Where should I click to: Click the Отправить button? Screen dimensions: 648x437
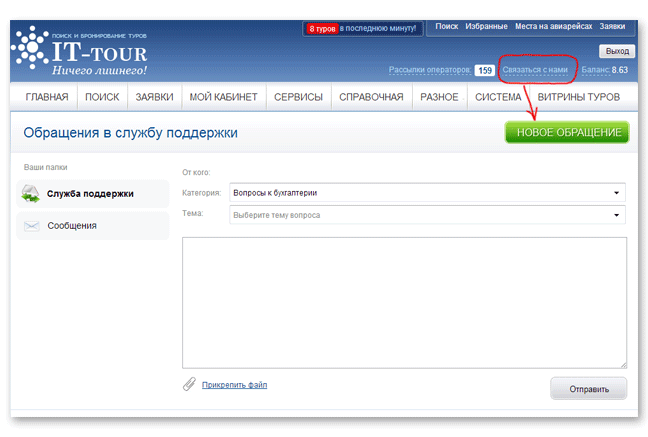pyautogui.click(x=588, y=389)
